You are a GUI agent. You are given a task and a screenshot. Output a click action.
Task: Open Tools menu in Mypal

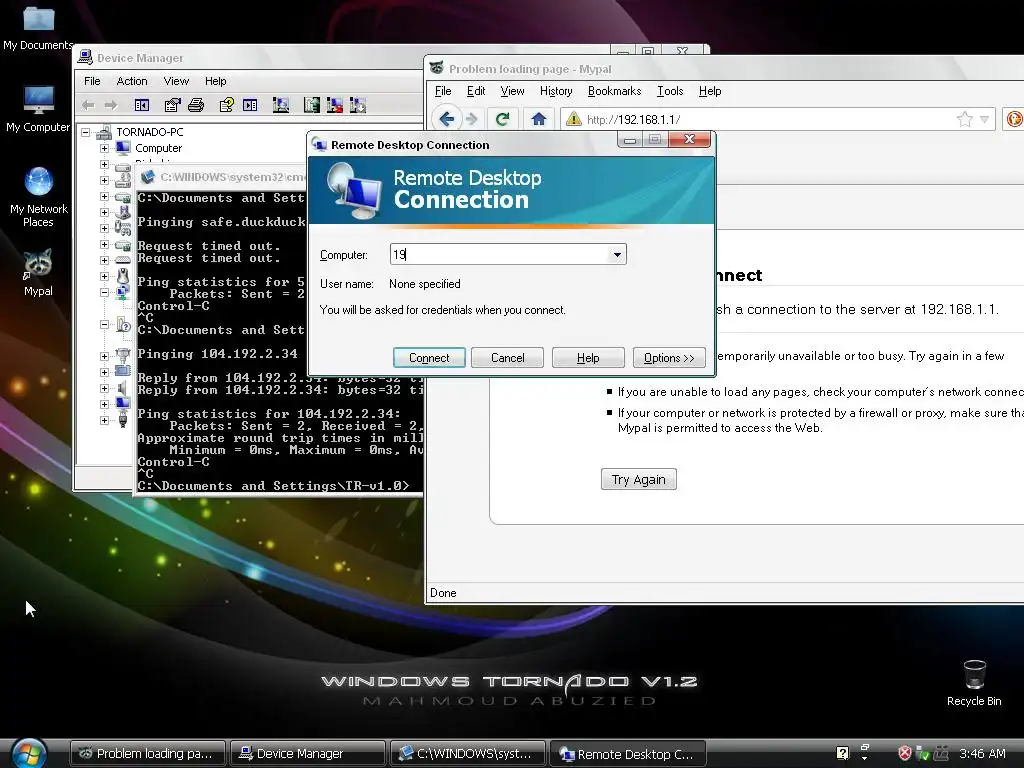point(670,91)
